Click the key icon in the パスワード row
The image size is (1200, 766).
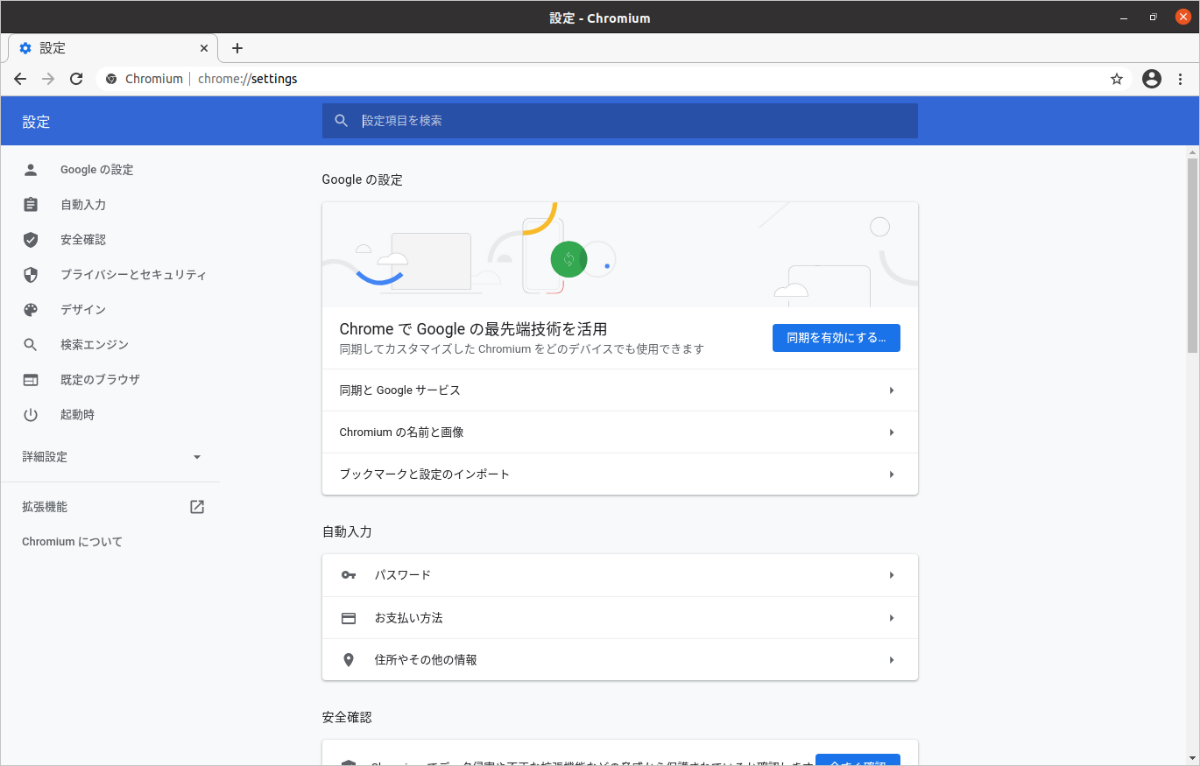point(349,575)
